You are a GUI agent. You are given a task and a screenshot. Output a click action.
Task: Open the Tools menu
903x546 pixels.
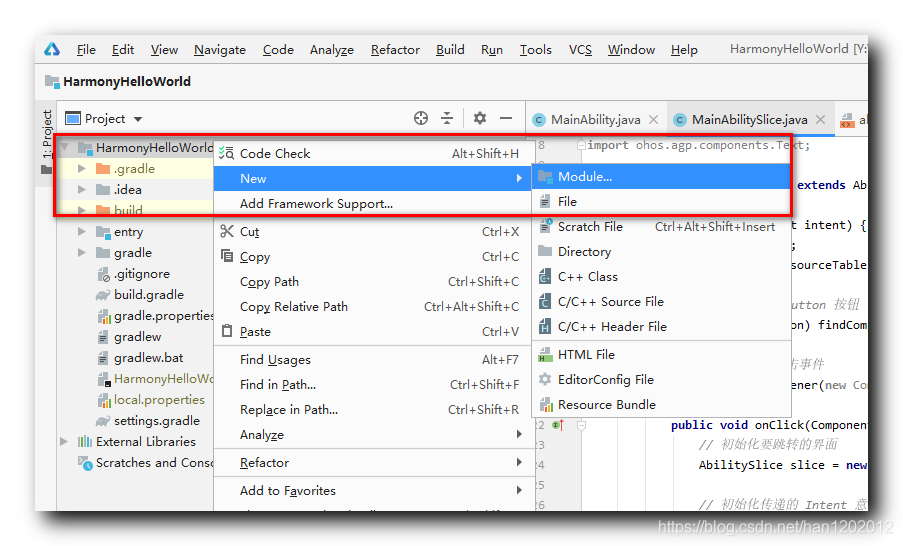536,50
